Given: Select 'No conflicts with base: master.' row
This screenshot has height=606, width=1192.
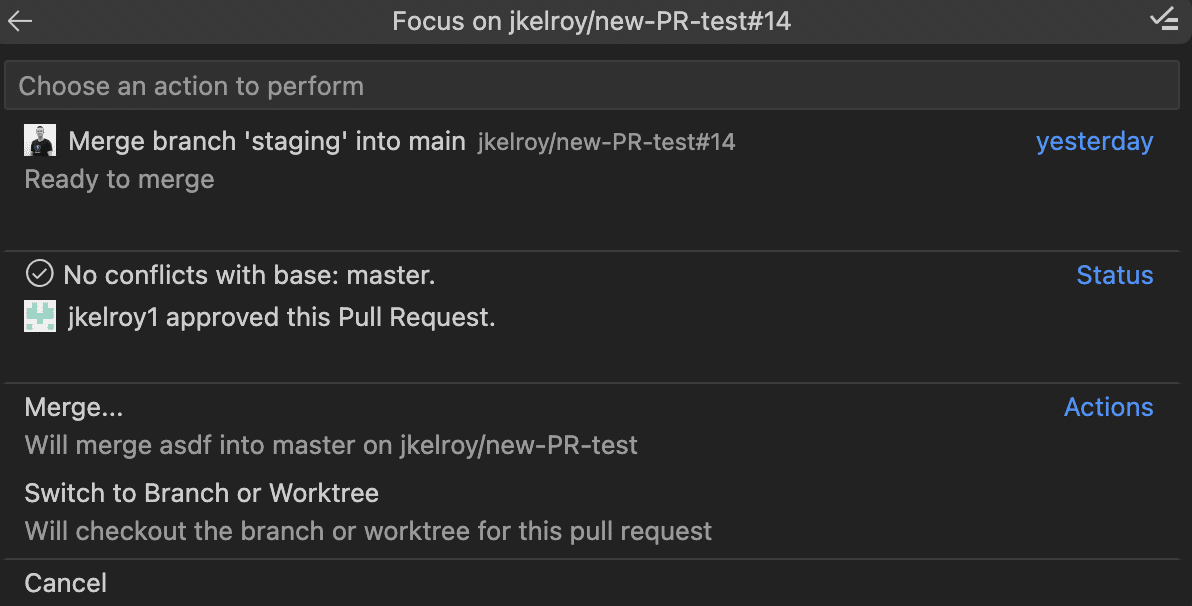Looking at the screenshot, I should (x=249, y=275).
